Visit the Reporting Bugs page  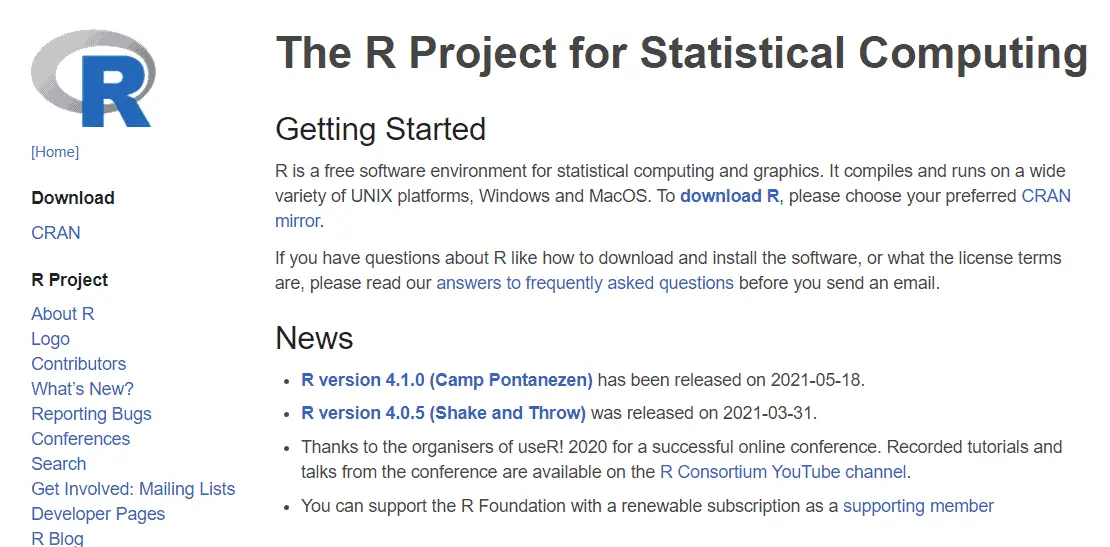coord(91,414)
